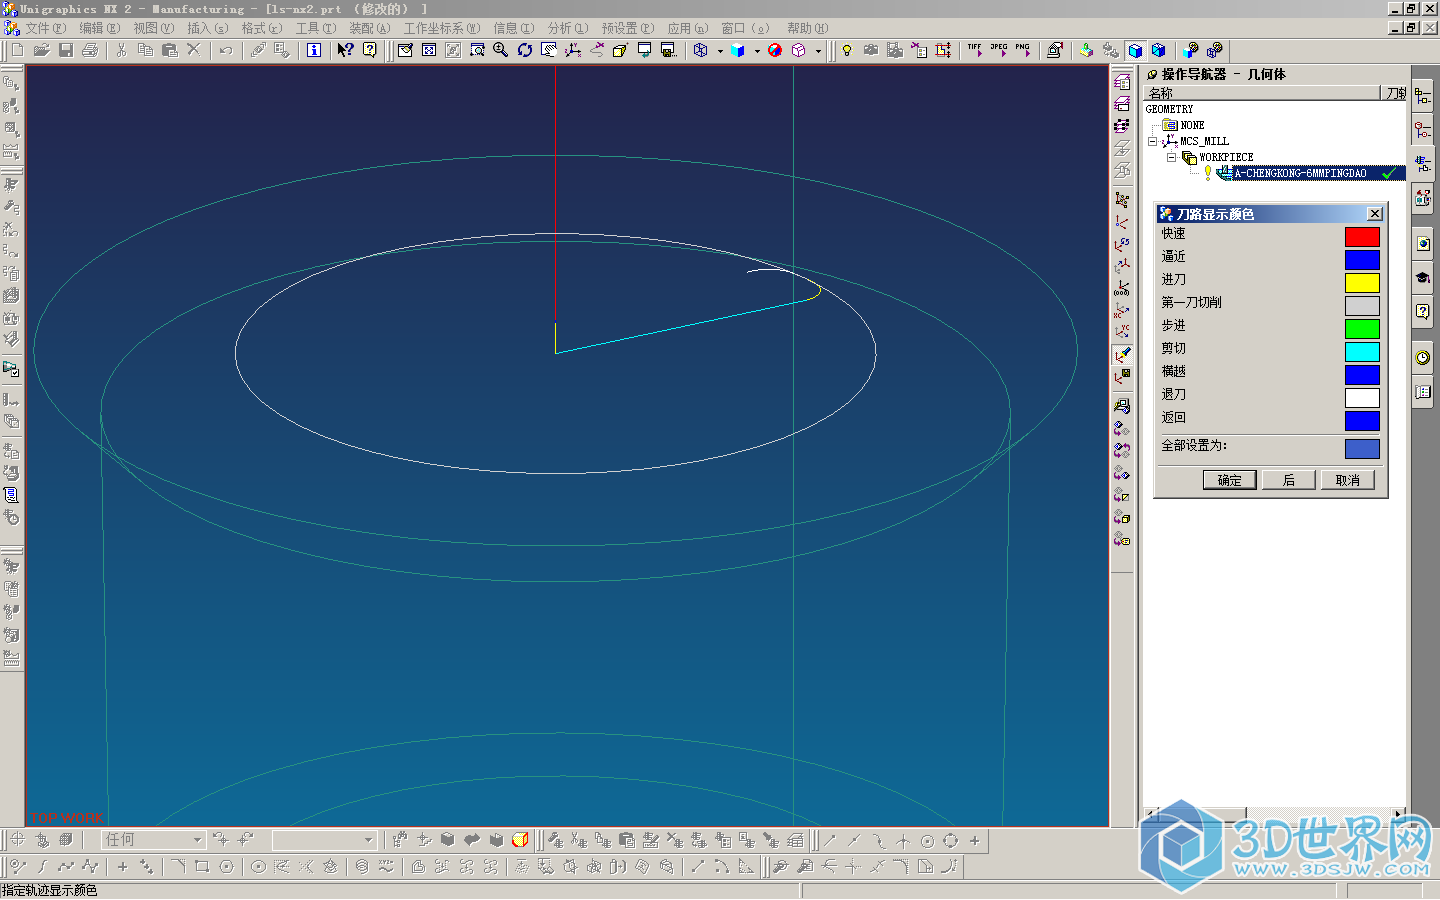Open the blue cube icon's dropdown arrow

tap(757, 50)
